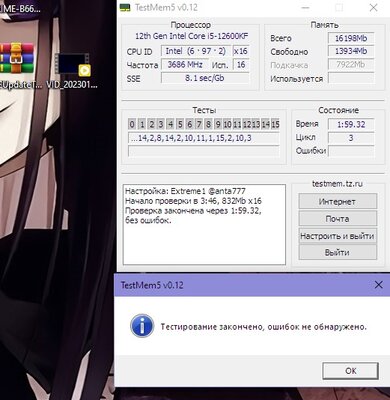Open the WinRAR archive desktop icon
390x400 pixels.
click(x=17, y=58)
